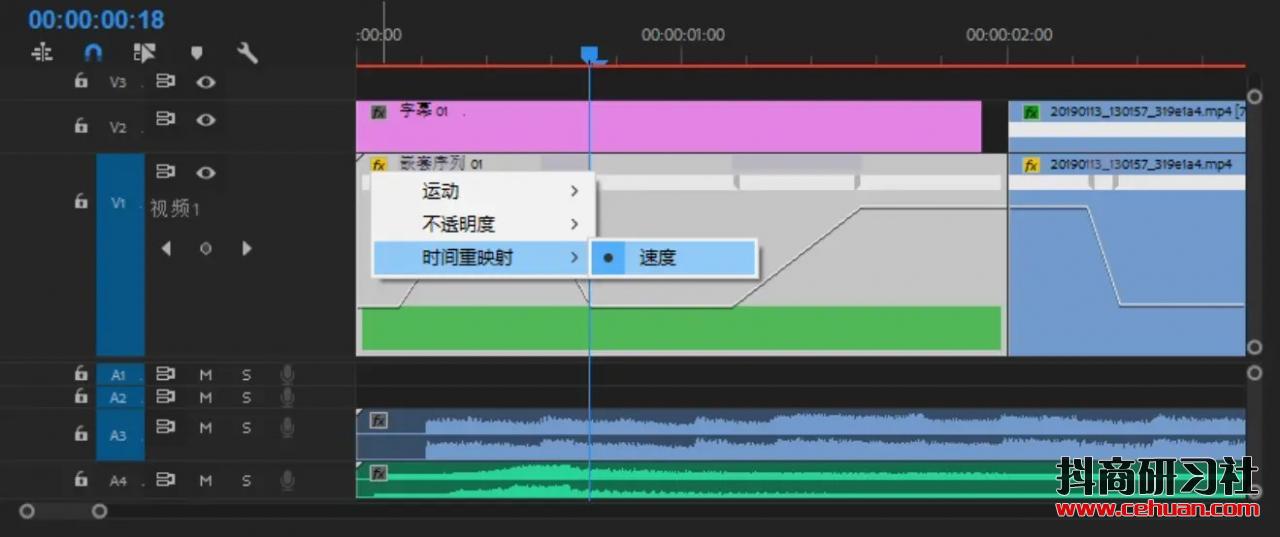The width and height of the screenshot is (1280, 537).
Task: Click the nest sequence insert icon
Action: tap(42, 52)
